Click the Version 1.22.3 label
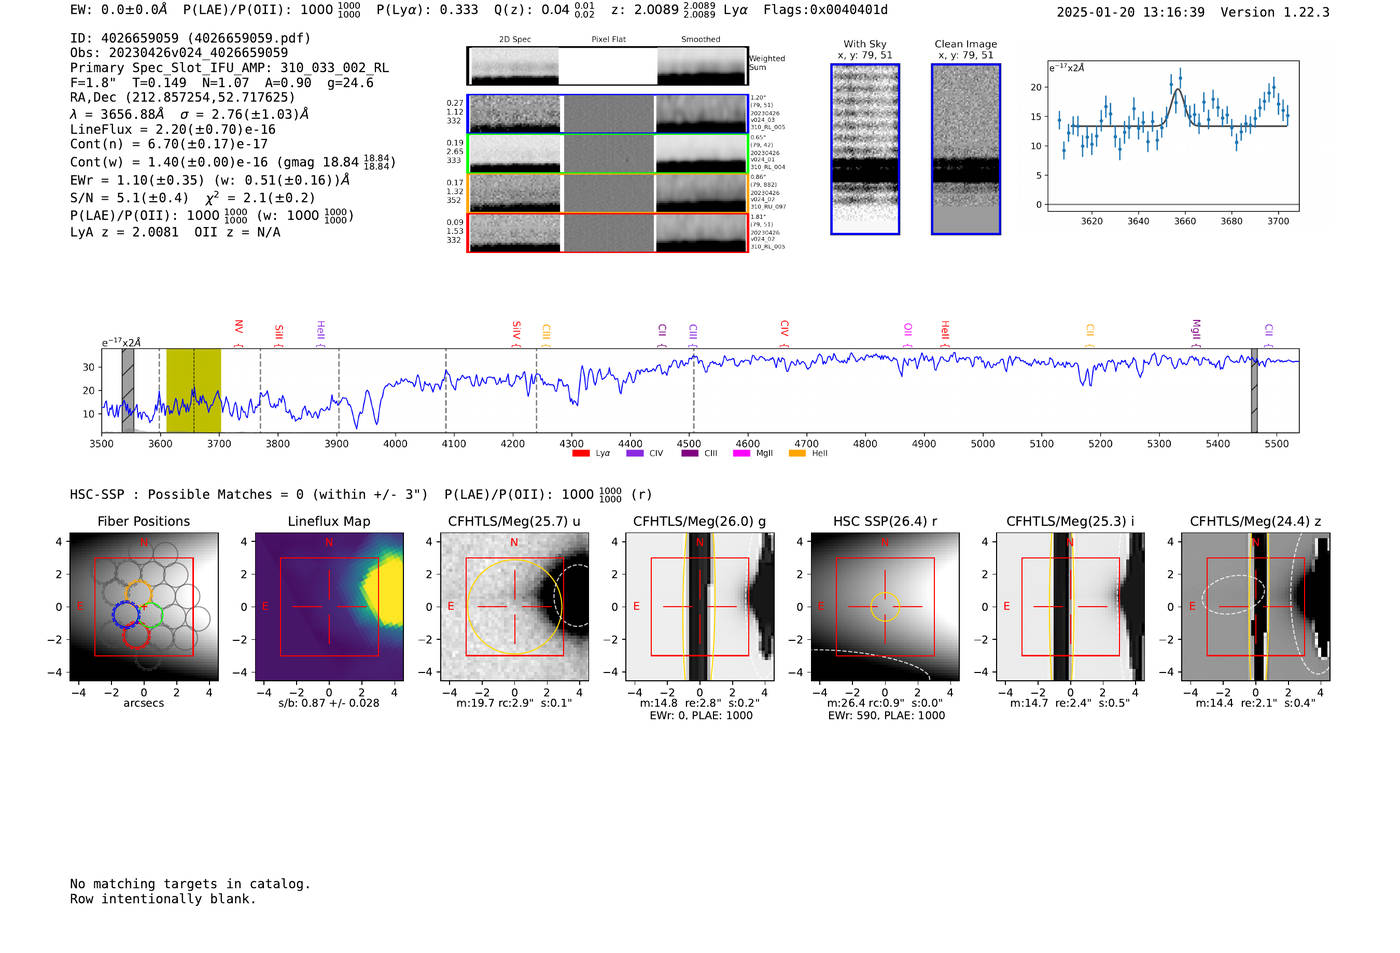Image resolution: width=1400 pixels, height=953 pixels. click(x=1275, y=12)
